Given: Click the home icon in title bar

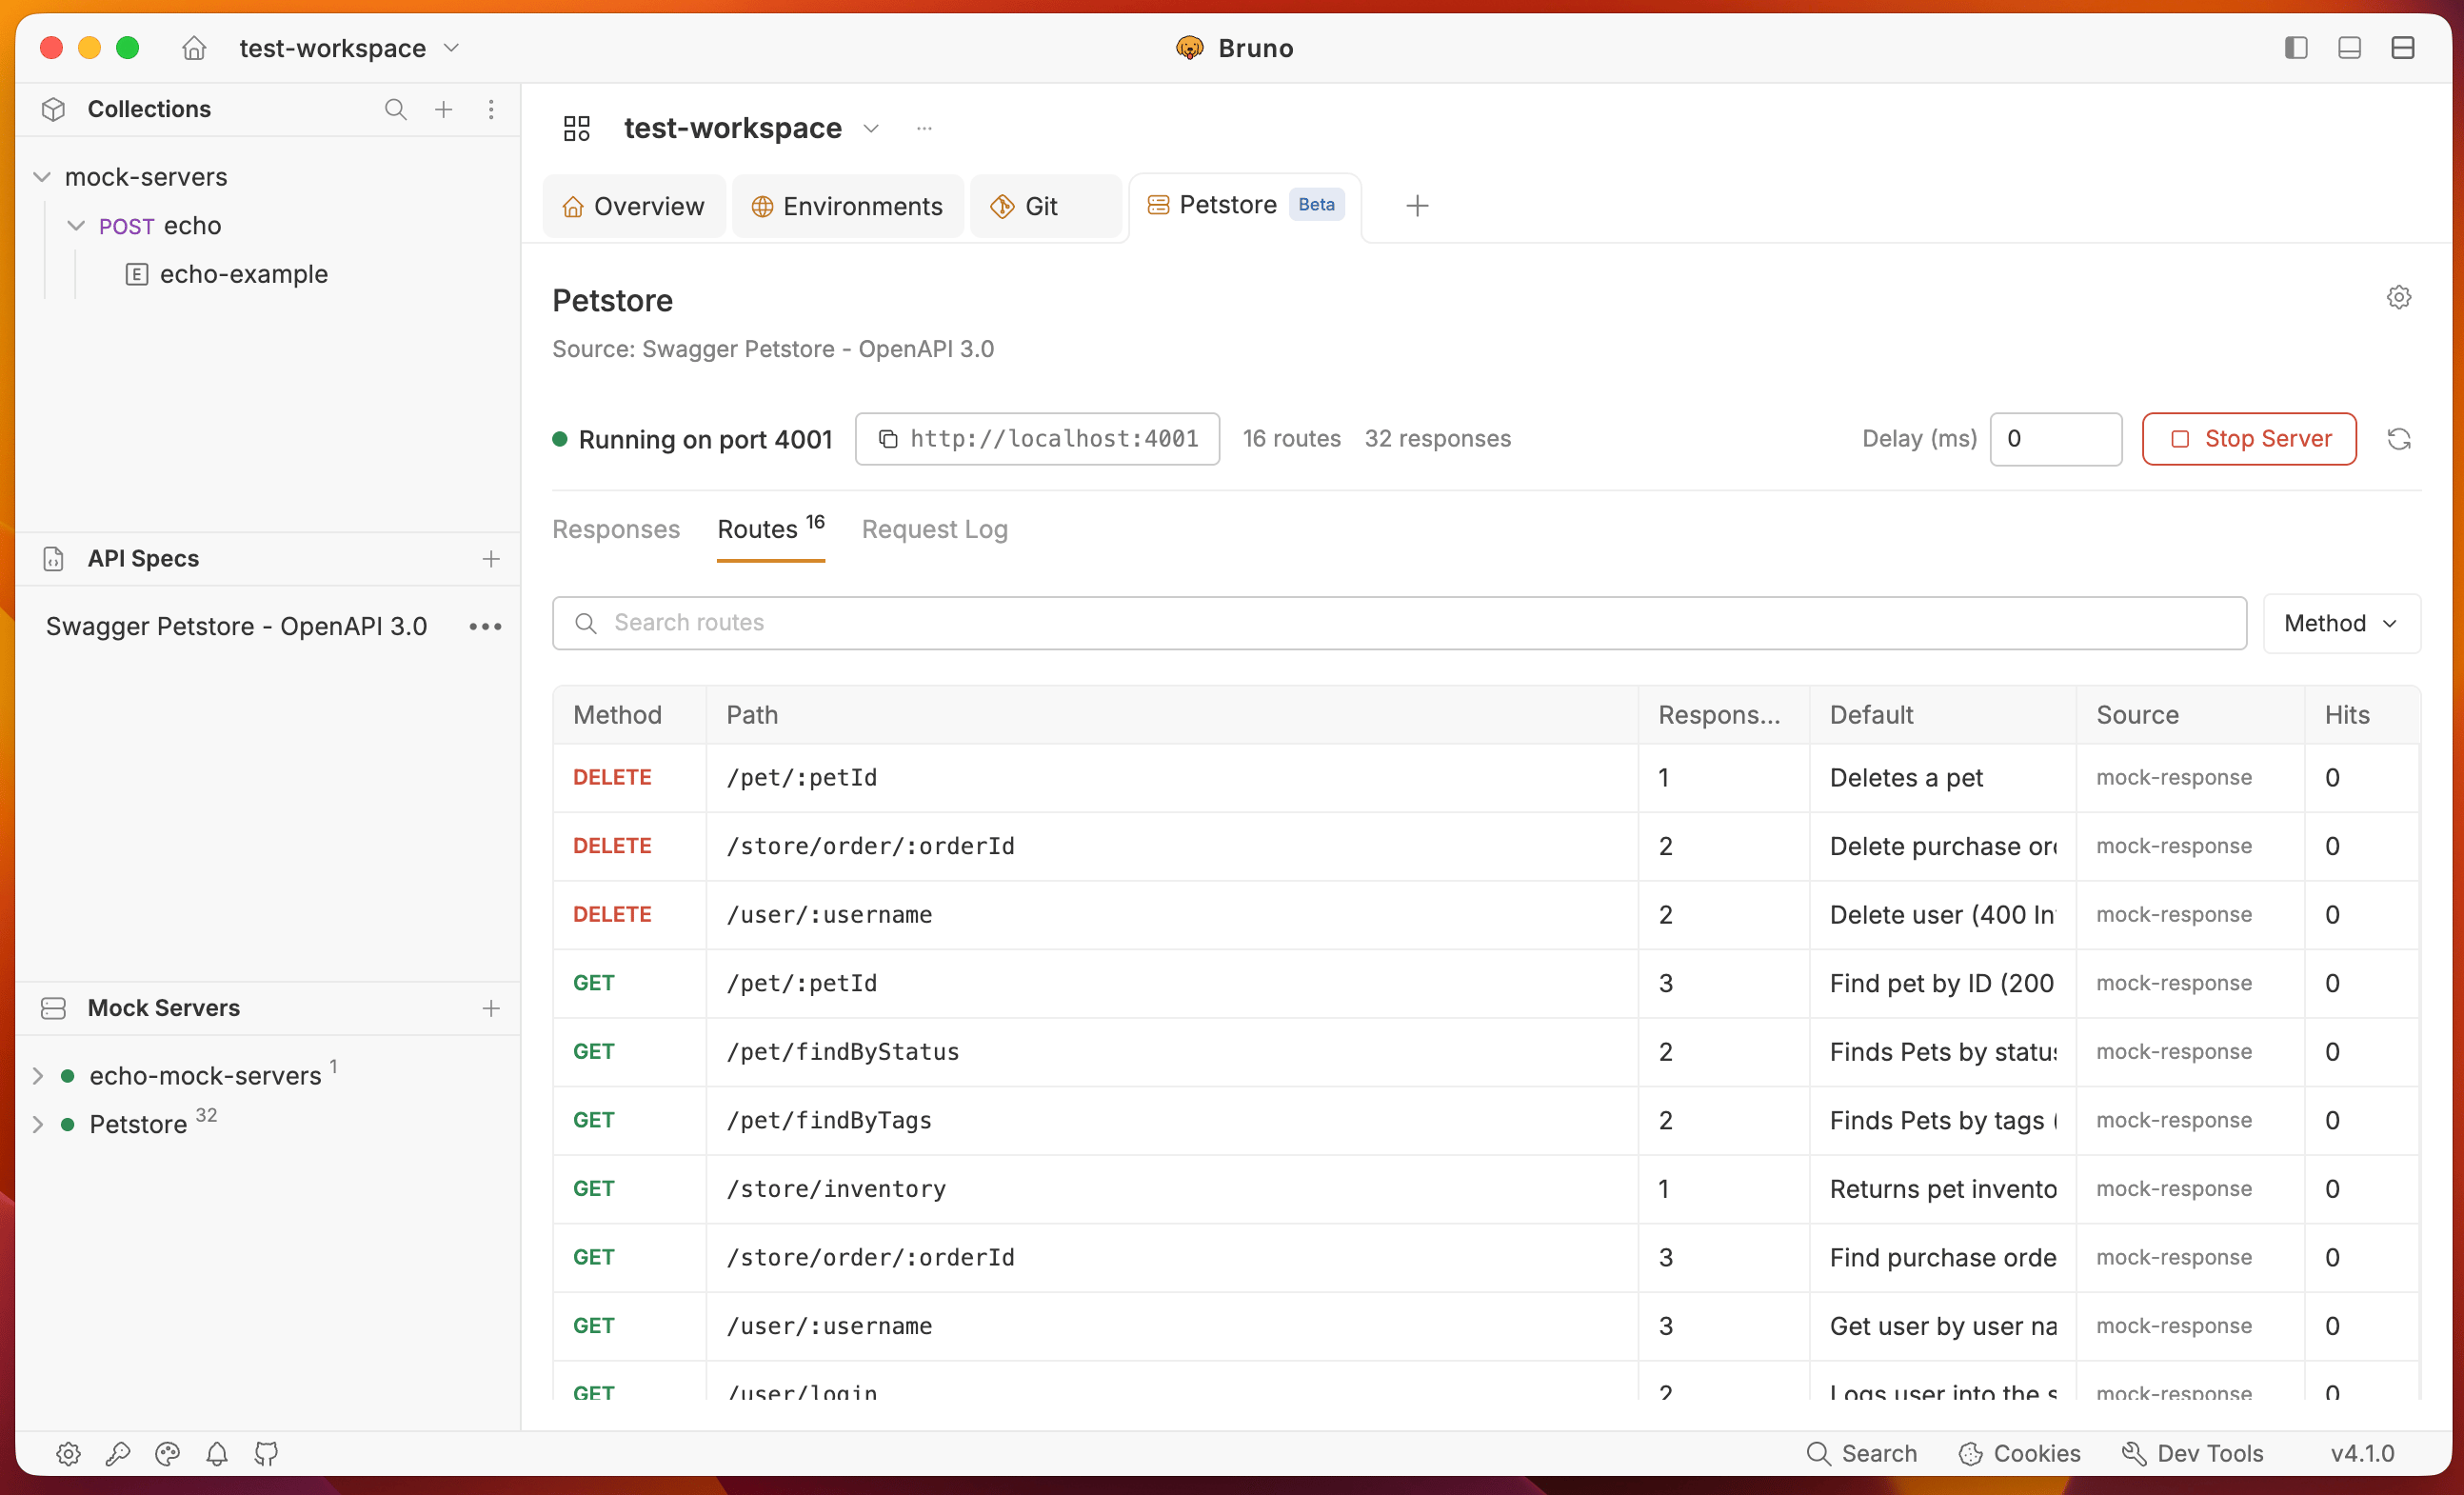Looking at the screenshot, I should (x=194, y=48).
